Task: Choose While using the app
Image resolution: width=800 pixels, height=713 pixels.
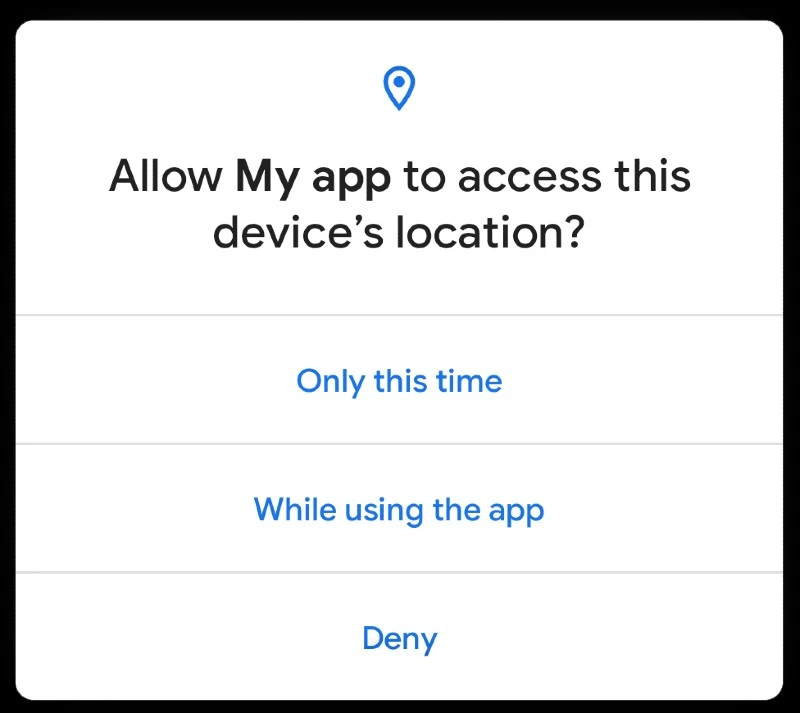Action: [399, 509]
